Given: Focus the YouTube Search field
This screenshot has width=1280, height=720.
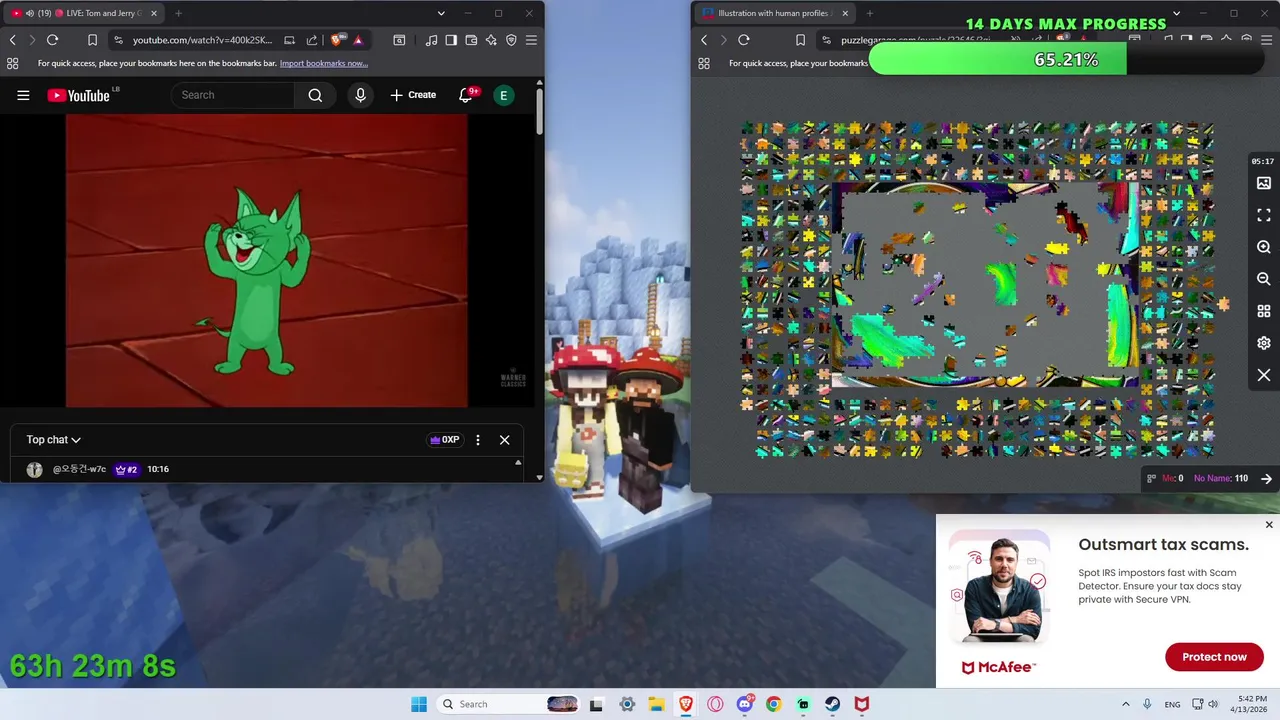Looking at the screenshot, I should [x=233, y=95].
